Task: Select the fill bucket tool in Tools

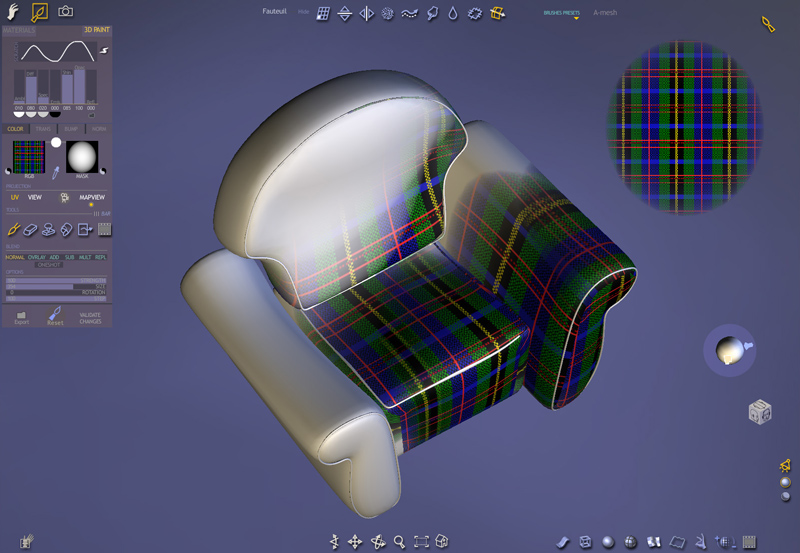Action: point(66,230)
